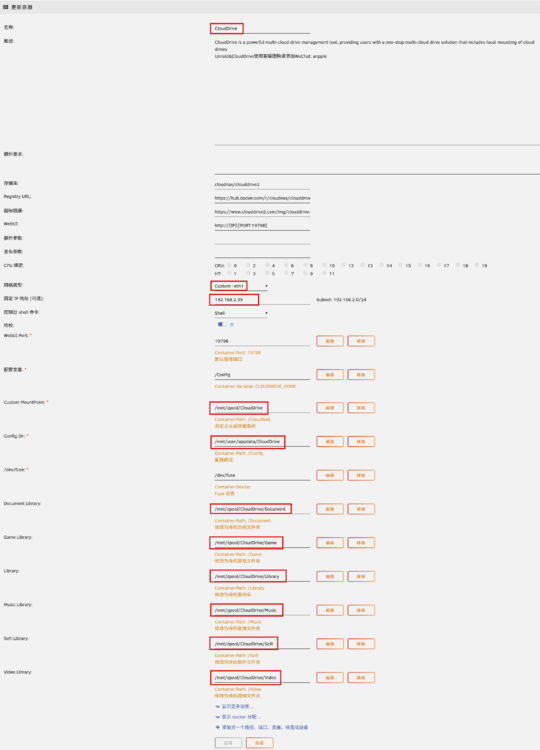Click Remove button for /Config variable

pos(361,375)
